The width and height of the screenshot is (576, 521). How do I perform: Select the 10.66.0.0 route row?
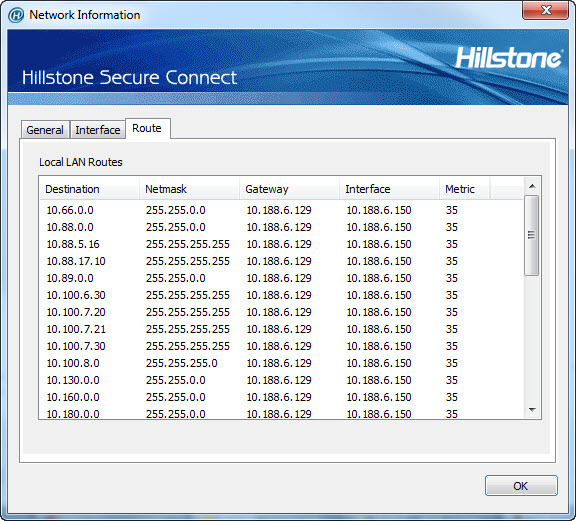281,210
